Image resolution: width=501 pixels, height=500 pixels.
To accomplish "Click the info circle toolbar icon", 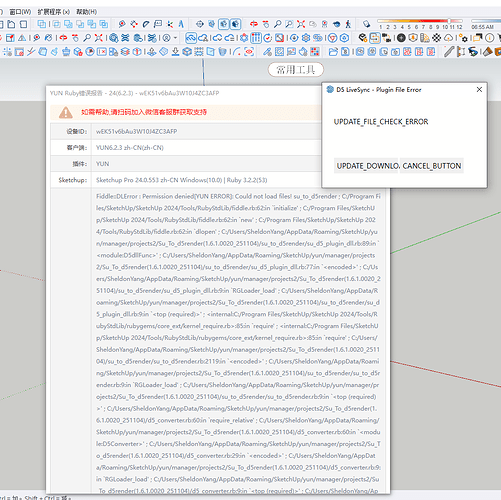I will pos(490,38).
